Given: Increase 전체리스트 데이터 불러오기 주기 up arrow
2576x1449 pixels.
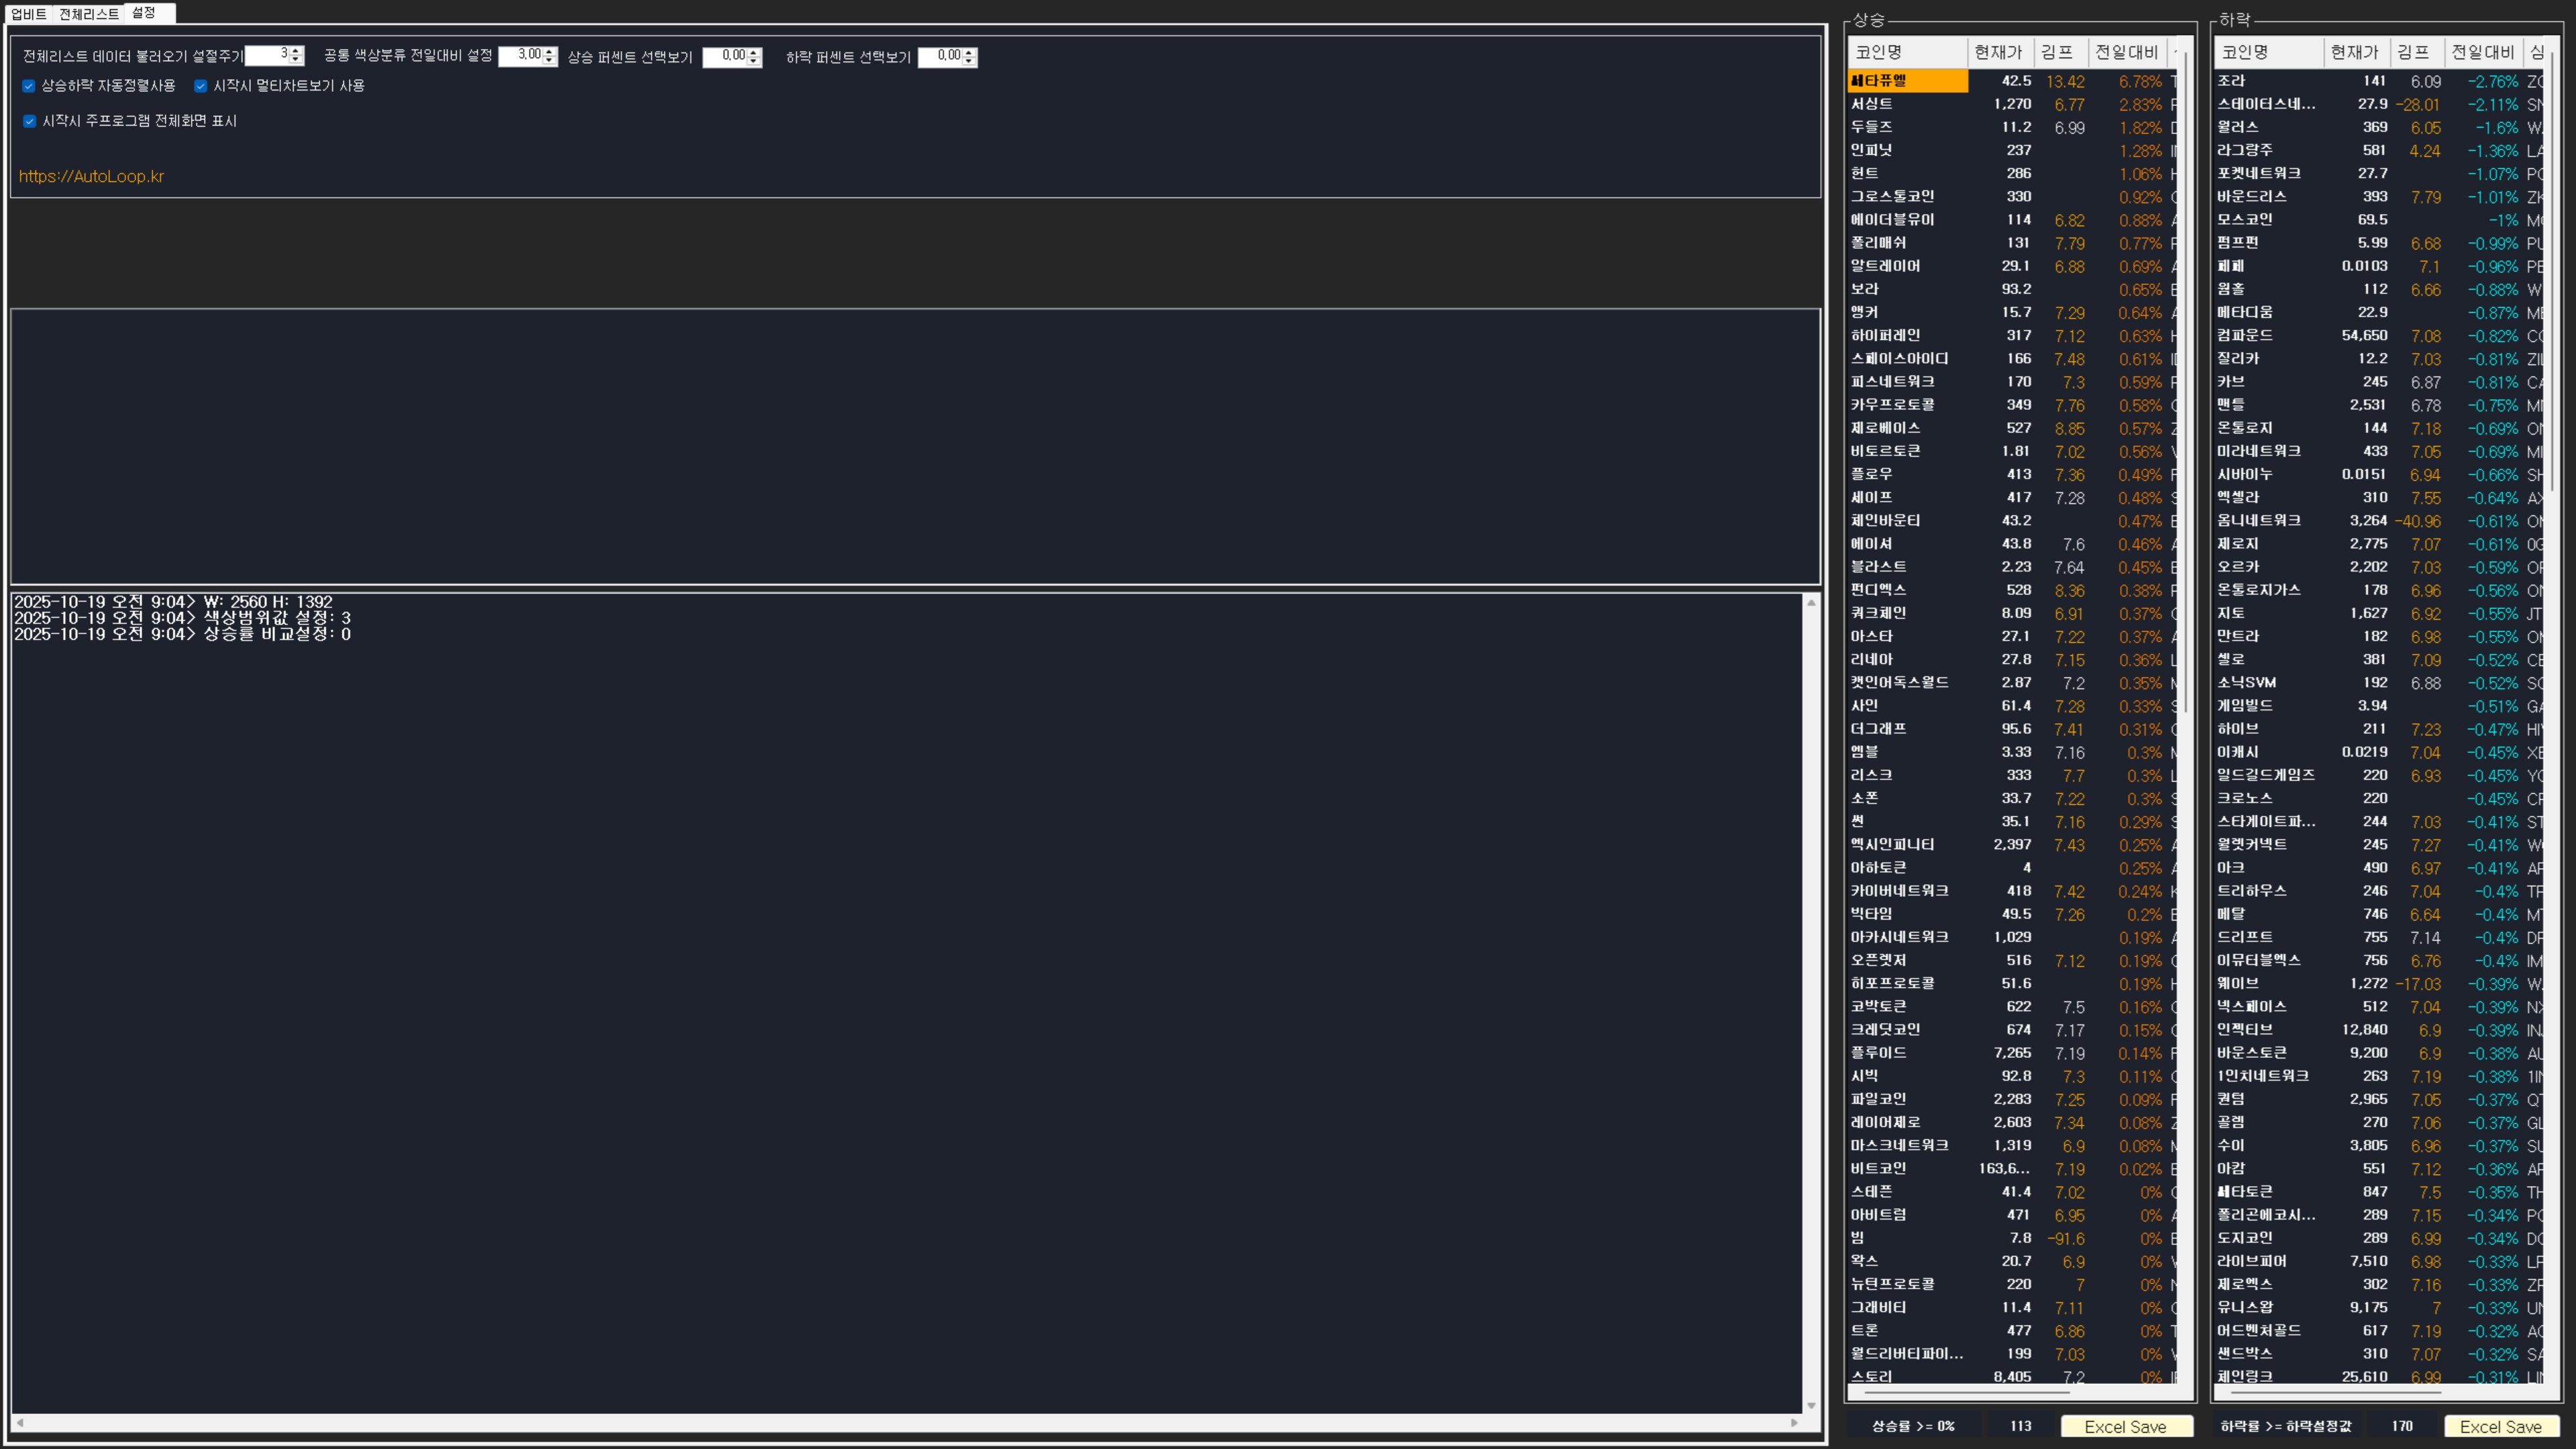Looking at the screenshot, I should 296,51.
